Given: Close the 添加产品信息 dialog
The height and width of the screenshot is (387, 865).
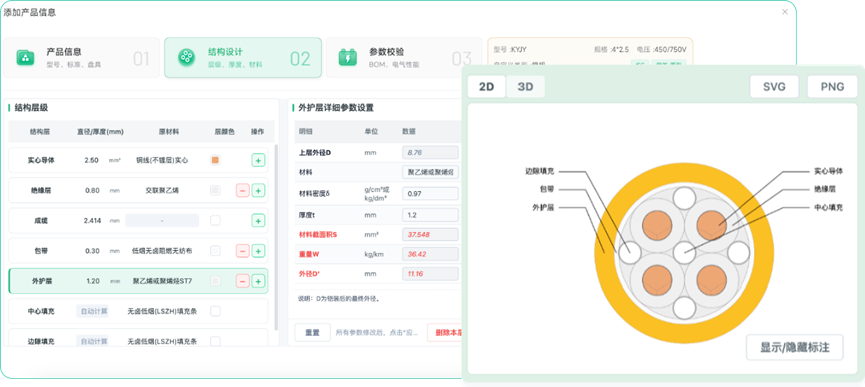Looking at the screenshot, I should (785, 12).
